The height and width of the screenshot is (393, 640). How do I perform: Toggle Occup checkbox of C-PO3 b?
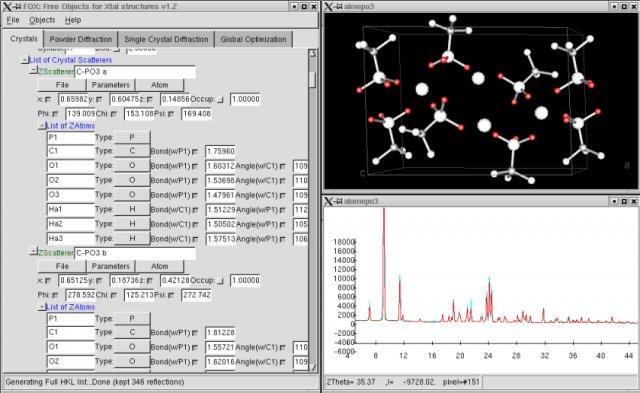(x=221, y=280)
